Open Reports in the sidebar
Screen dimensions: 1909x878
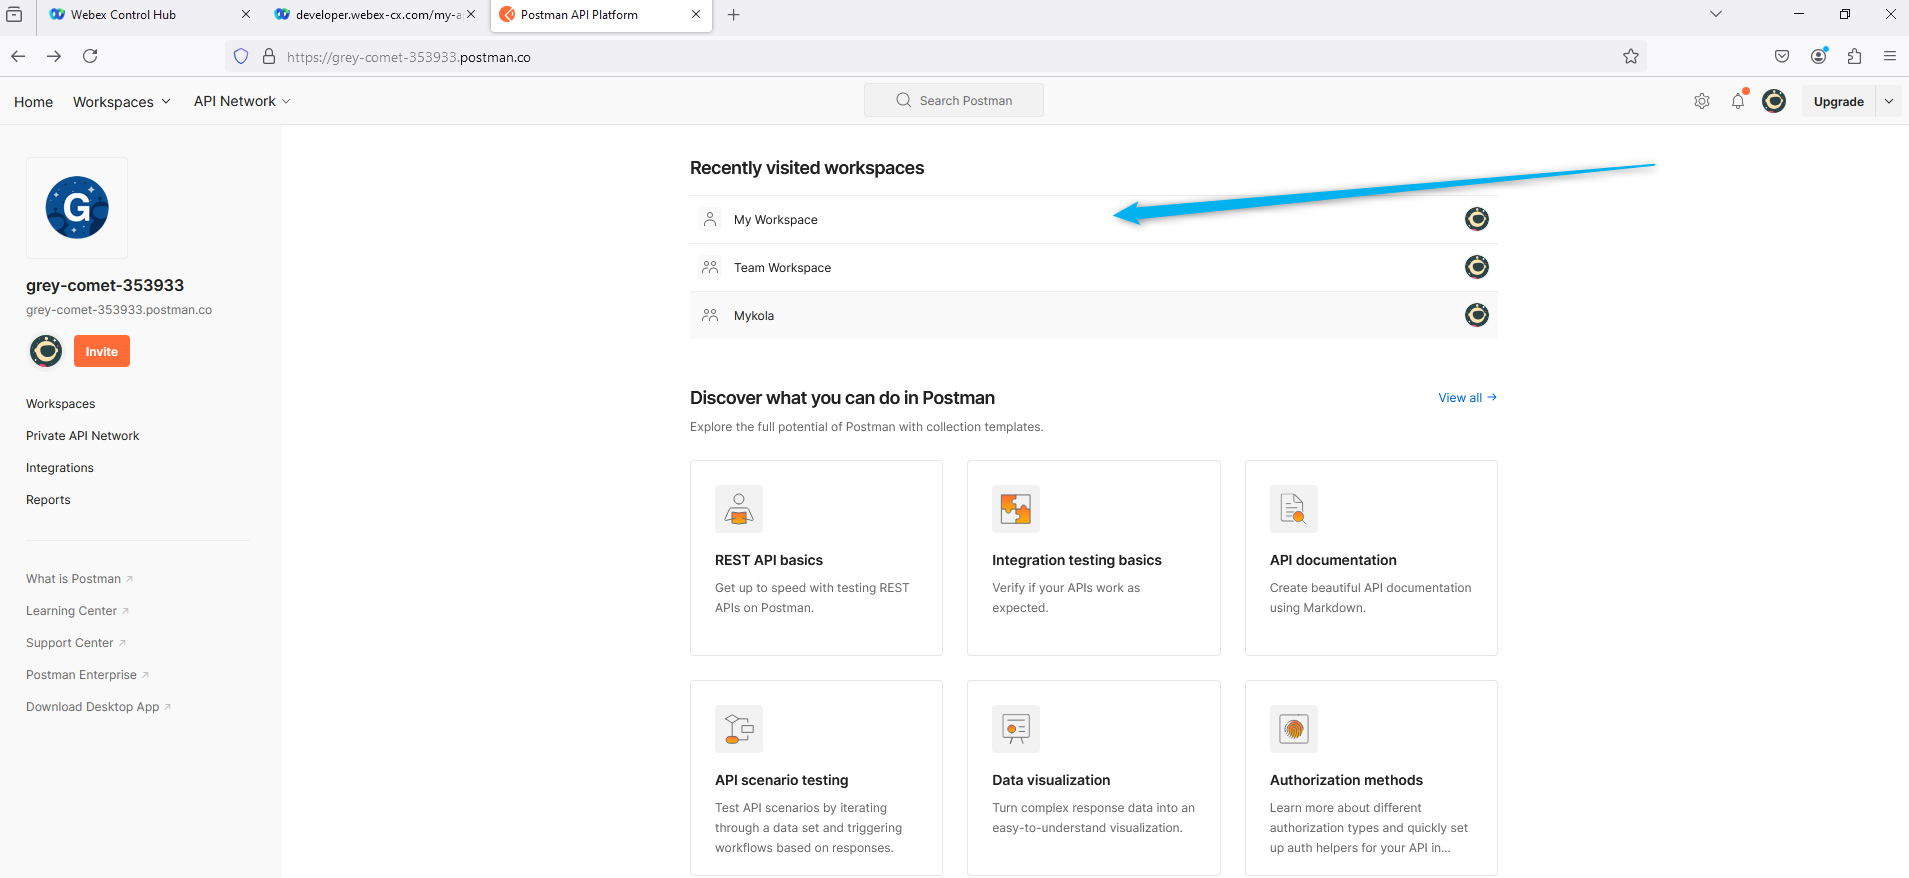point(48,500)
